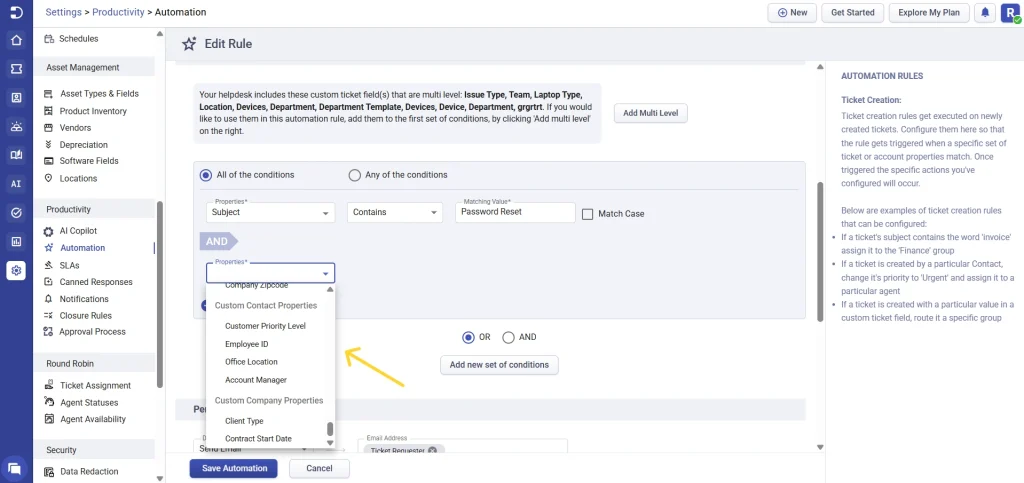
Task: Open the chat bubble icon at bottom left
Action: click(x=14, y=468)
